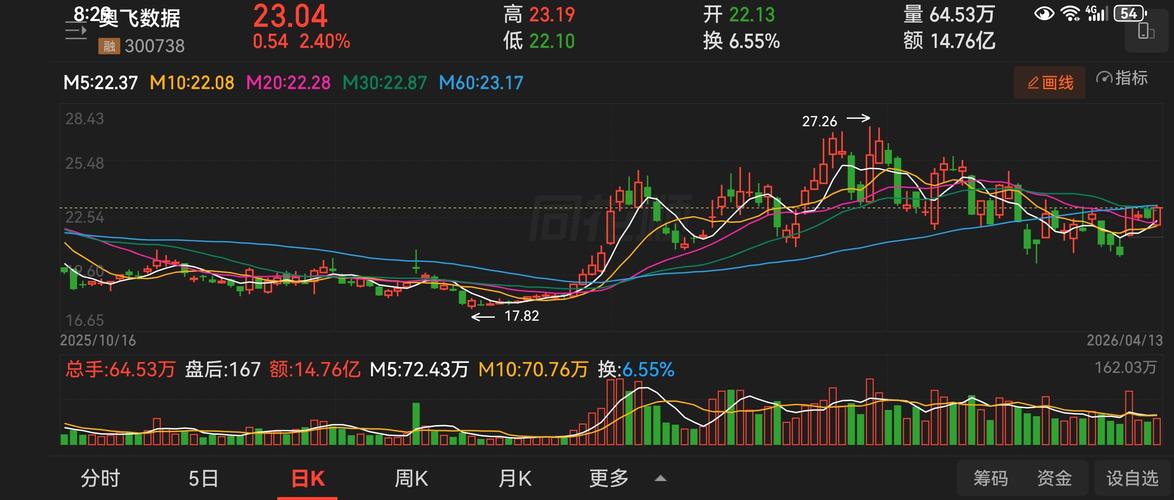Tap the M30:22.87 moving average label

point(385,82)
